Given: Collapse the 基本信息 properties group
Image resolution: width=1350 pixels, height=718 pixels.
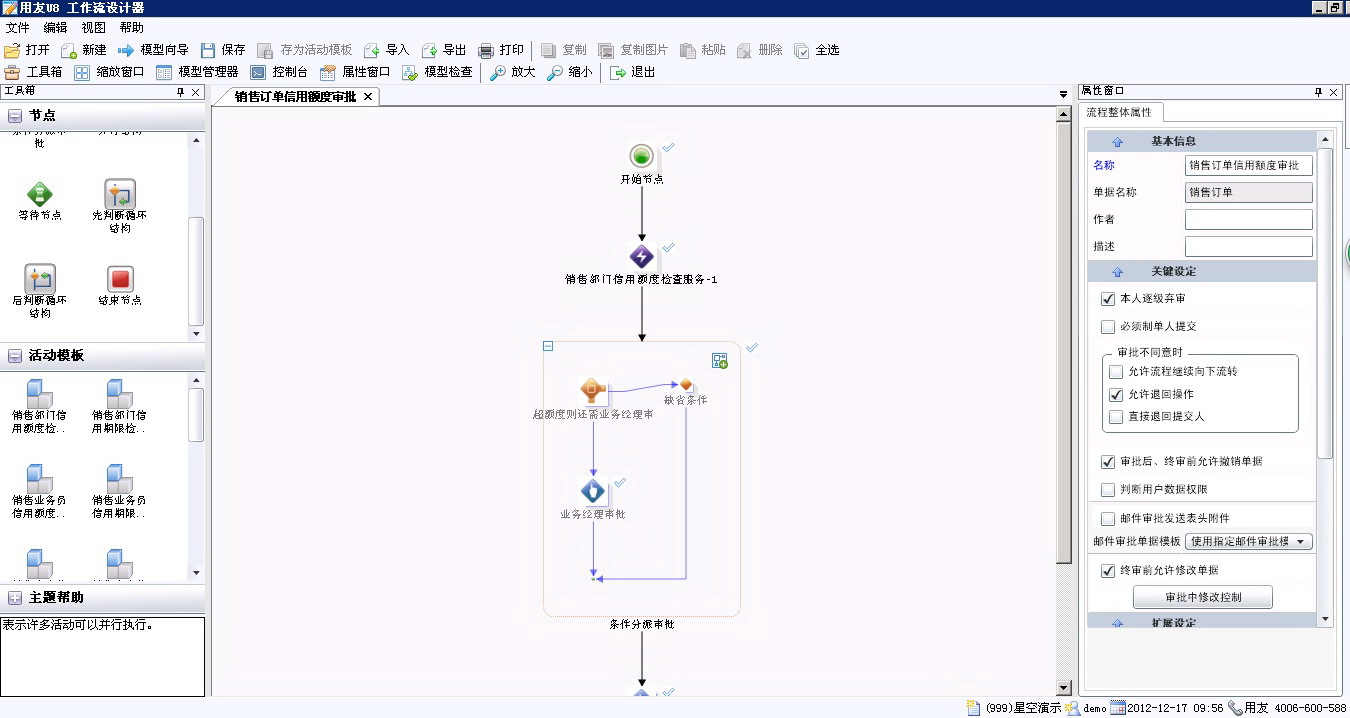Looking at the screenshot, I should [x=1117, y=142].
